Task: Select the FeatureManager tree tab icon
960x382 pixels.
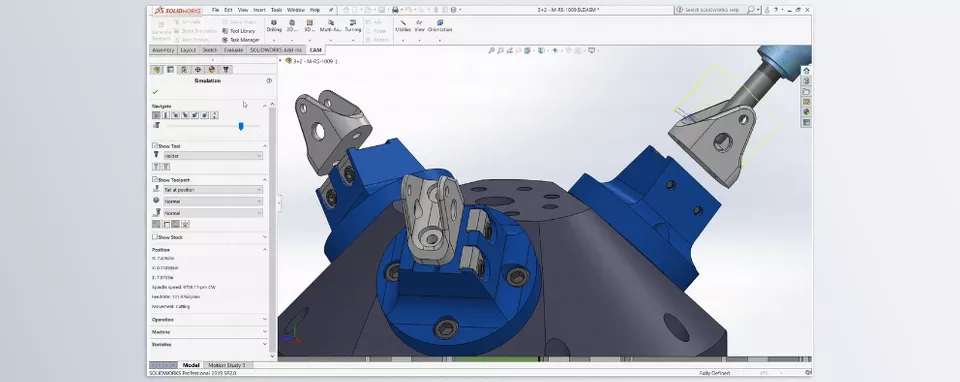Action: pyautogui.click(x=157, y=70)
